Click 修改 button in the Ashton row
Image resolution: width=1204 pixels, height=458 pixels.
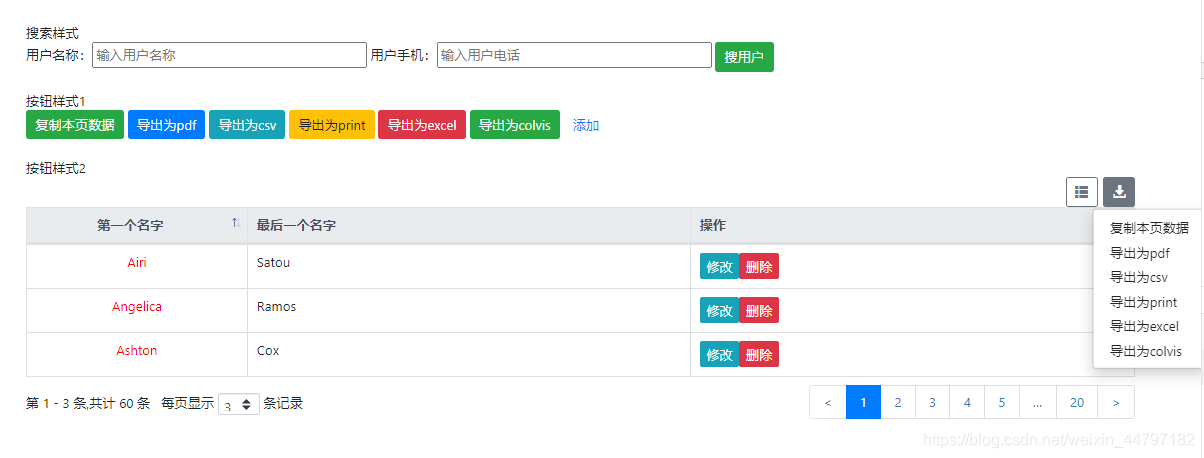point(720,354)
